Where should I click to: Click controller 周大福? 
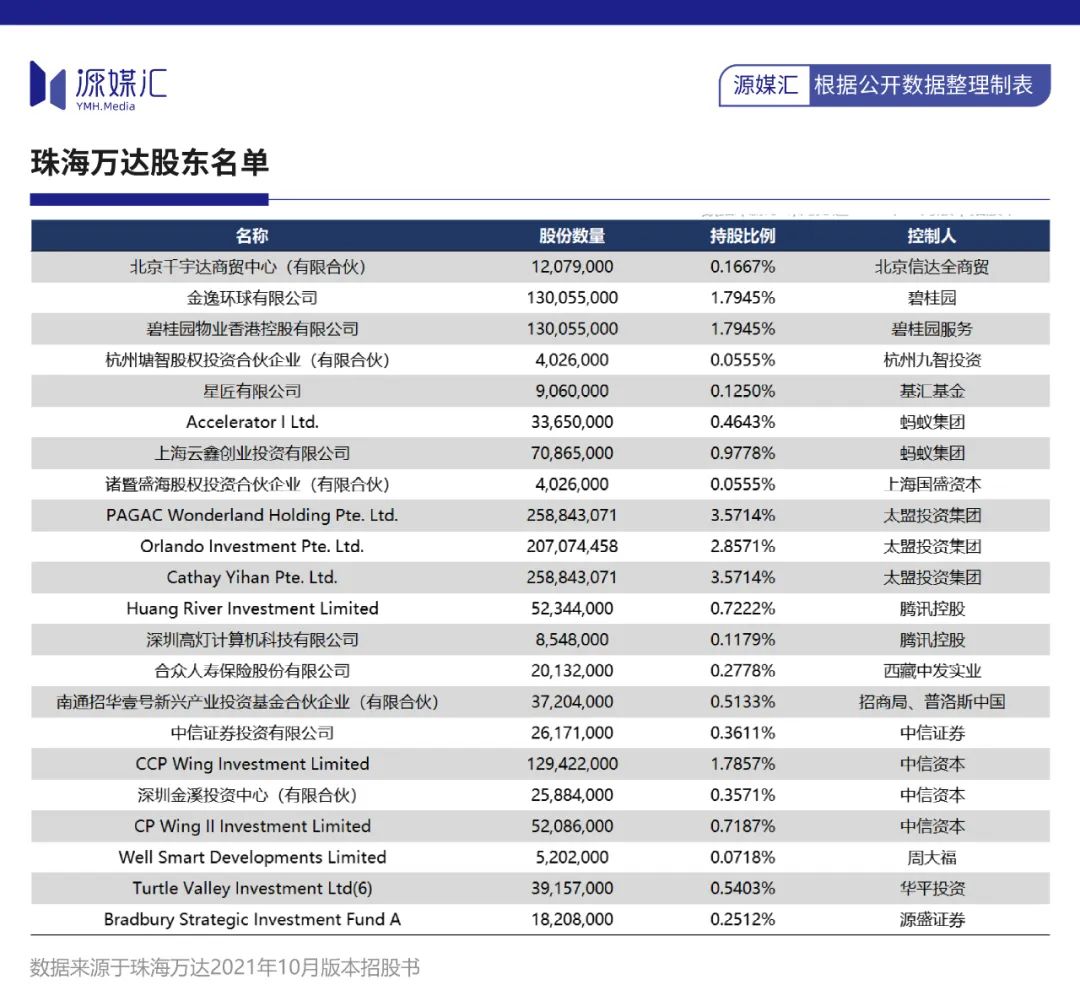[x=931, y=857]
